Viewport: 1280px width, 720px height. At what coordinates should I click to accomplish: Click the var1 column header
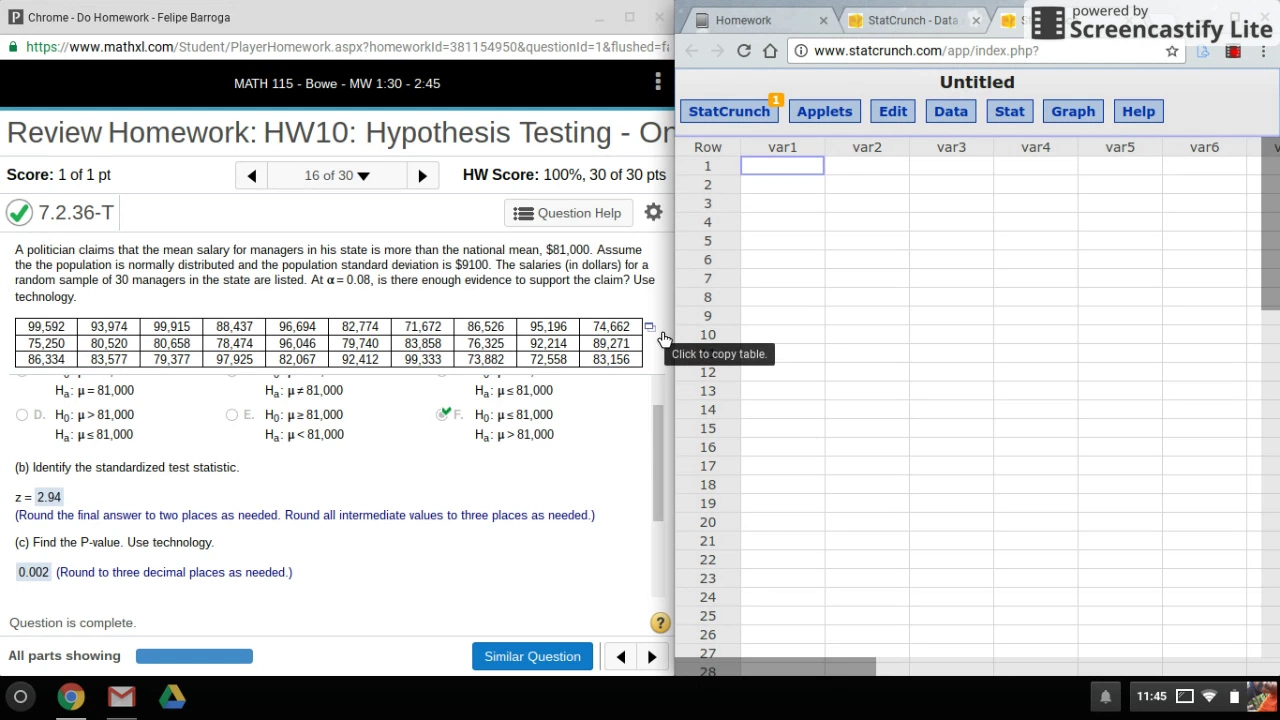pos(782,147)
